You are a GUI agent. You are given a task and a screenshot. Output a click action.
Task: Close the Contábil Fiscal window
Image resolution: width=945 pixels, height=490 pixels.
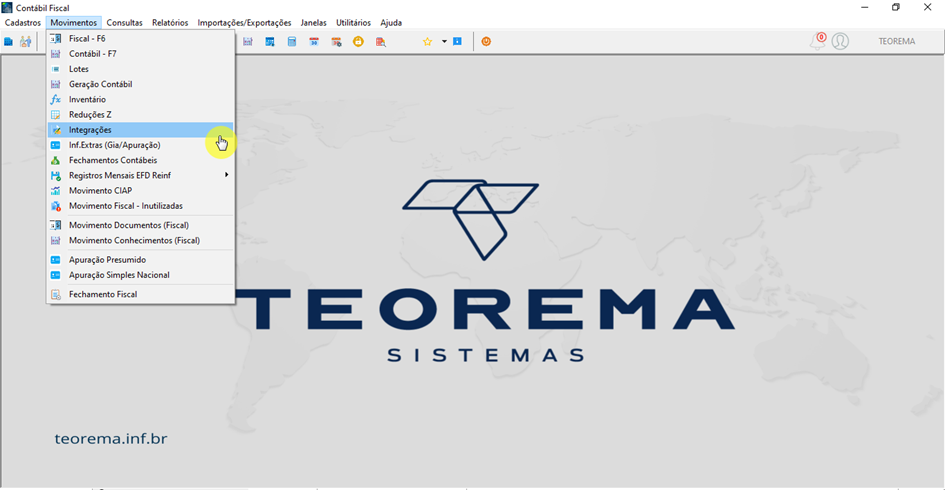coord(928,7)
